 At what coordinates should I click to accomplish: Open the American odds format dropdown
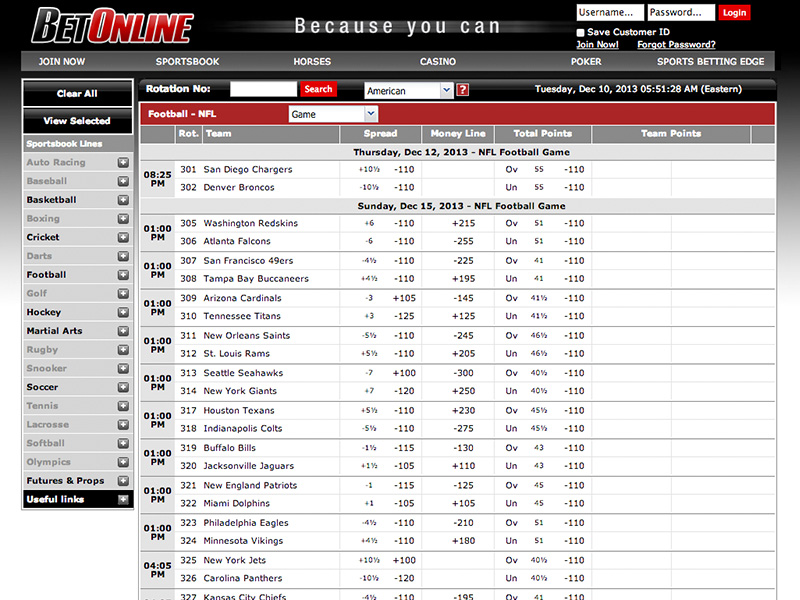[409, 91]
